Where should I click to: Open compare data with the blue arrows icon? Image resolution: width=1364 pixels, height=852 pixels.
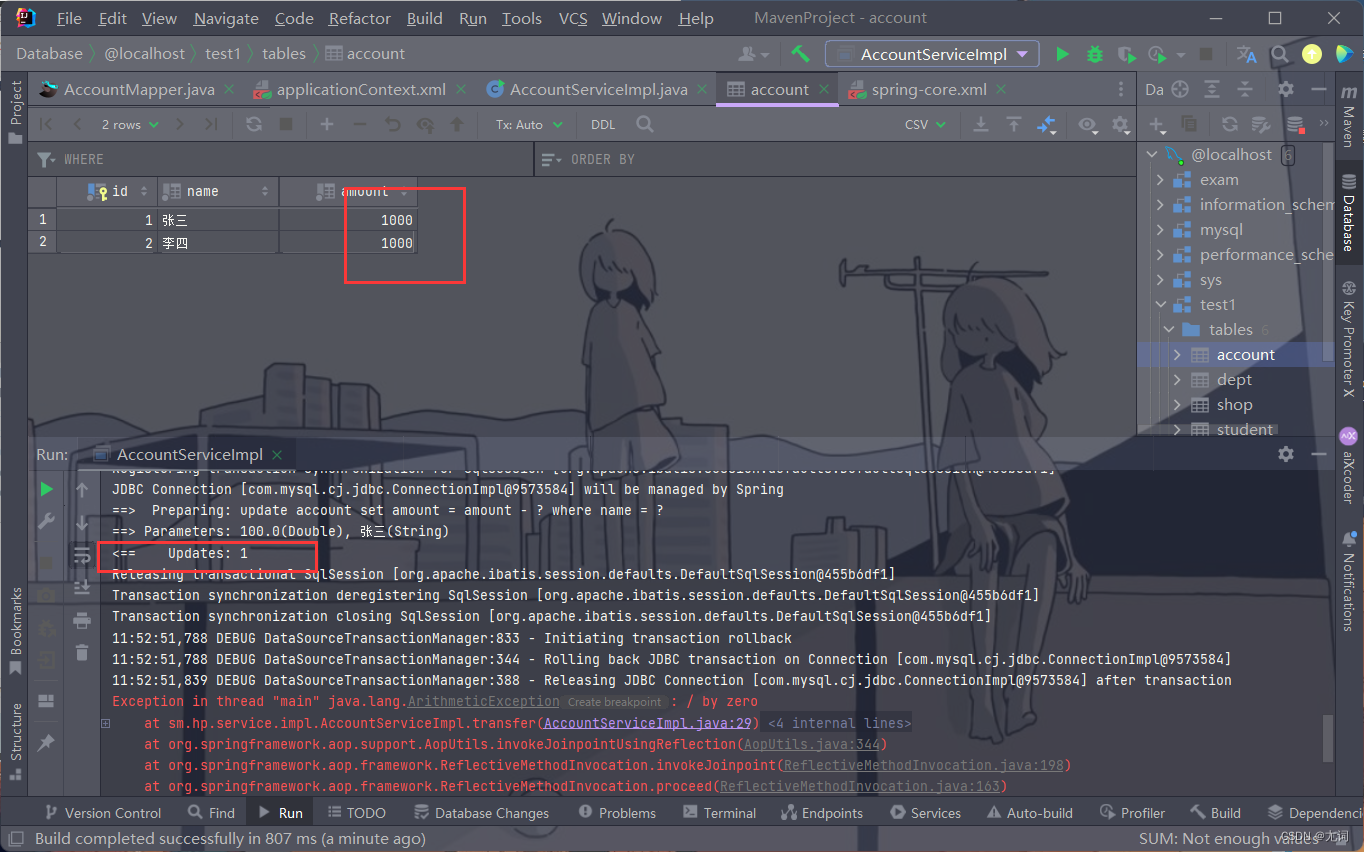click(x=1046, y=124)
